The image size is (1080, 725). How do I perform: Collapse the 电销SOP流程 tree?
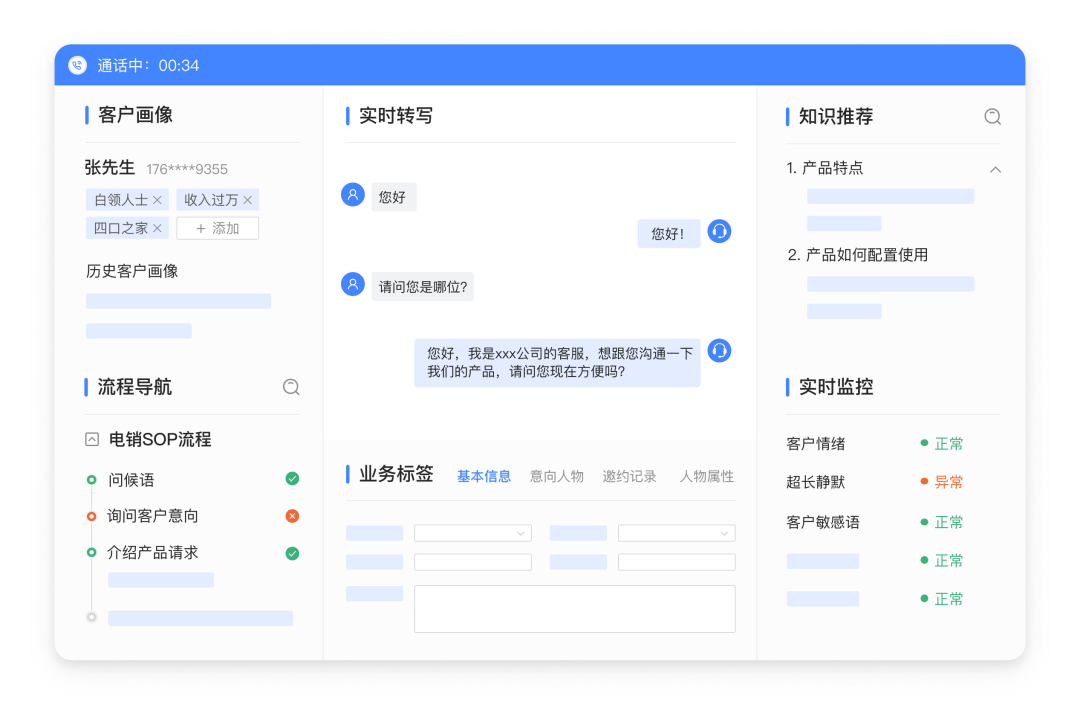coord(92,439)
